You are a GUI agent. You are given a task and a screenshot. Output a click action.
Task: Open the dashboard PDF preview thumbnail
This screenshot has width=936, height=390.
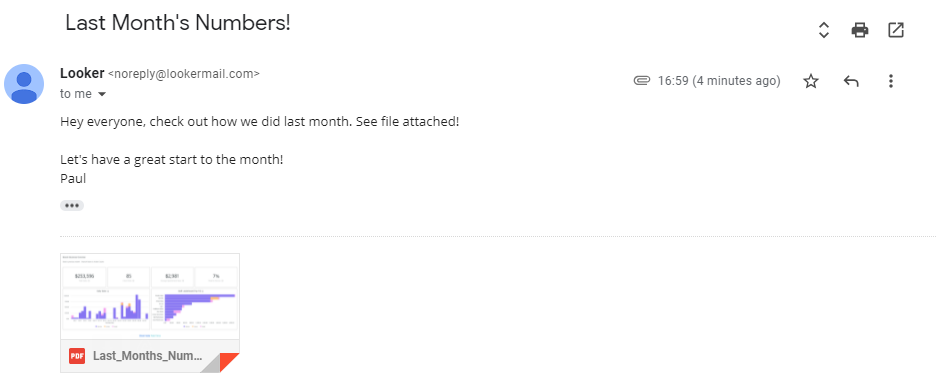point(150,297)
